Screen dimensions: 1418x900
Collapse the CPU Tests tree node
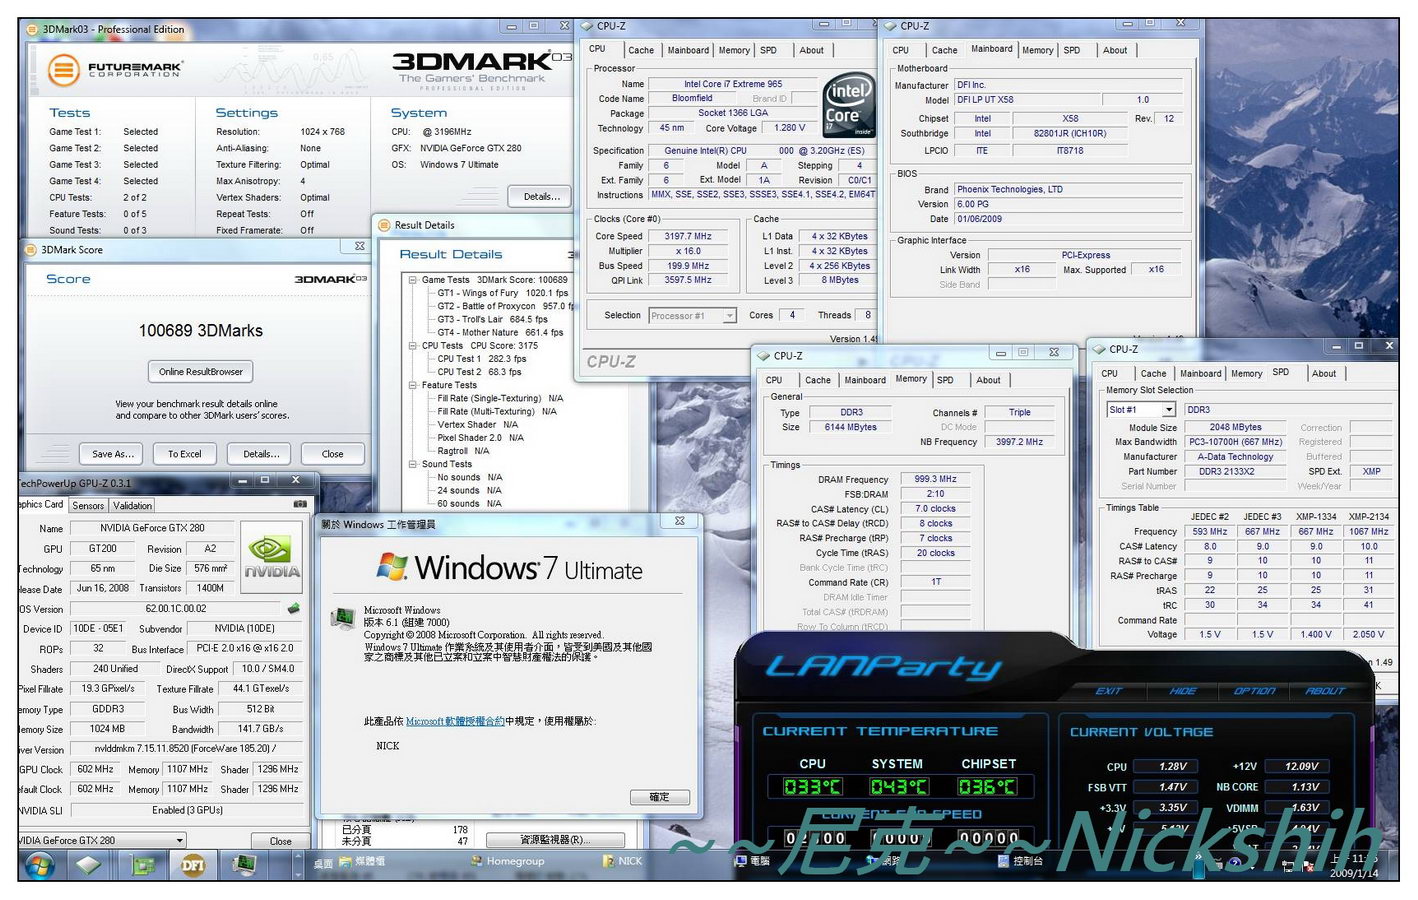pyautogui.click(x=412, y=346)
